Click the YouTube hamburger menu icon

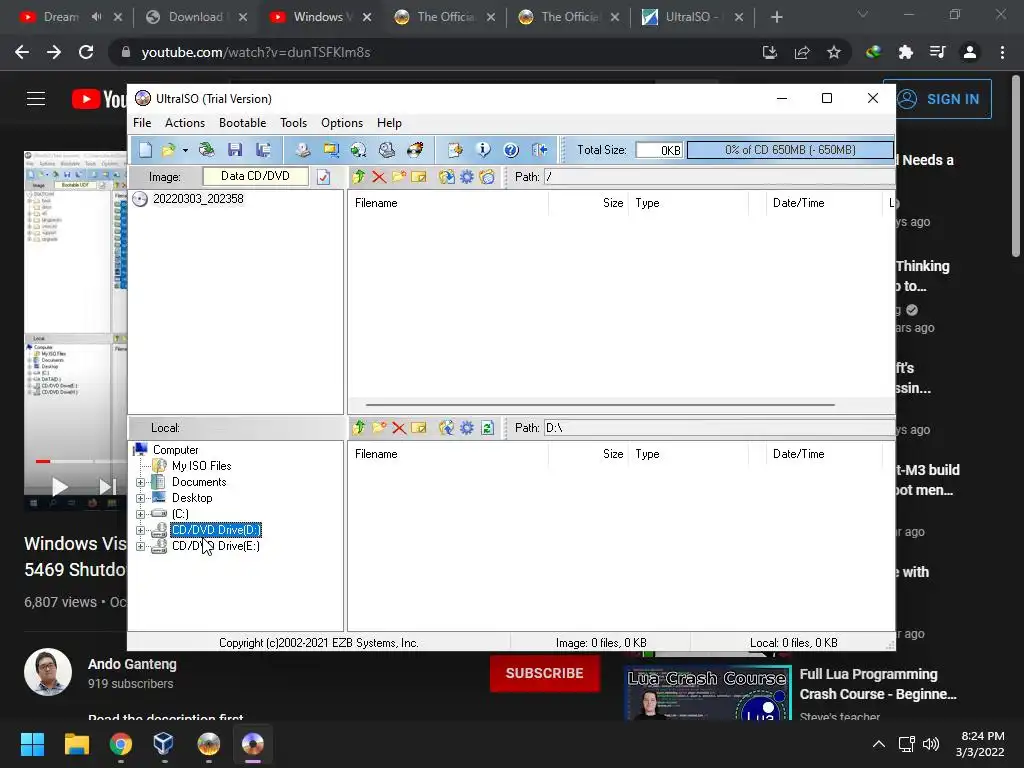tap(36, 99)
